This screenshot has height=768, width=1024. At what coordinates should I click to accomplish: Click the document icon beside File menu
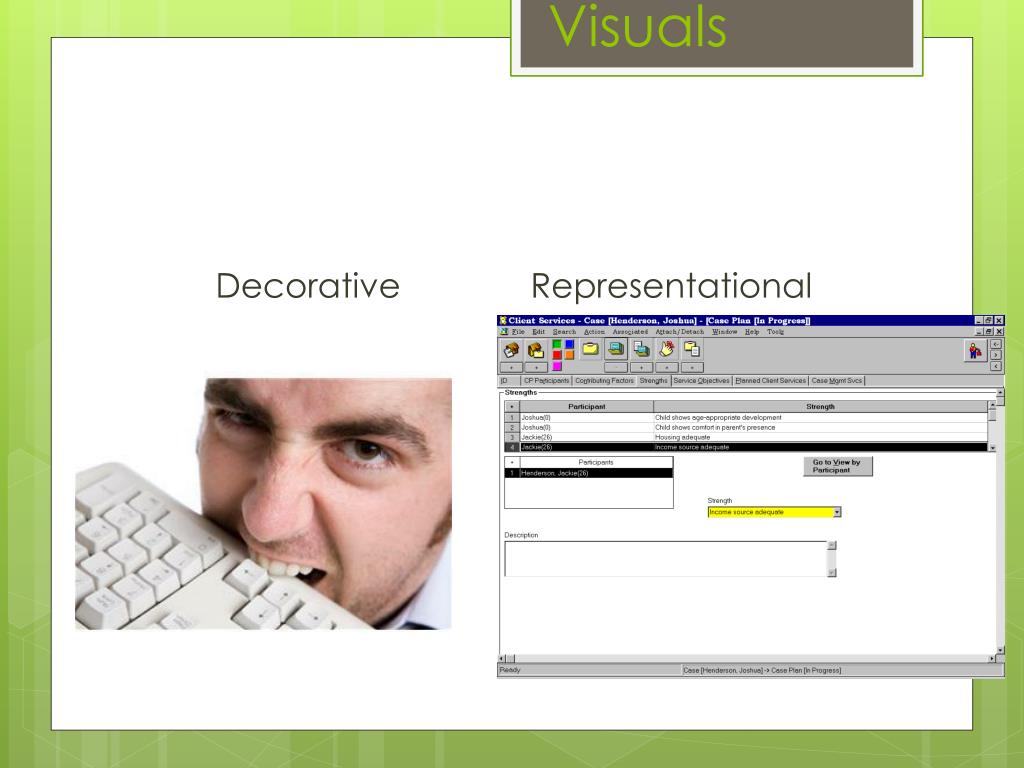[x=504, y=332]
